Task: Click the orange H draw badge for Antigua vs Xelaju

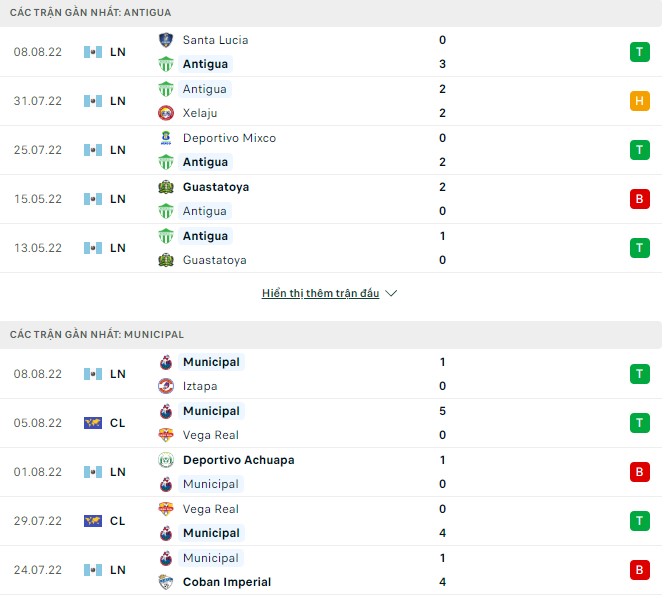Action: (639, 101)
